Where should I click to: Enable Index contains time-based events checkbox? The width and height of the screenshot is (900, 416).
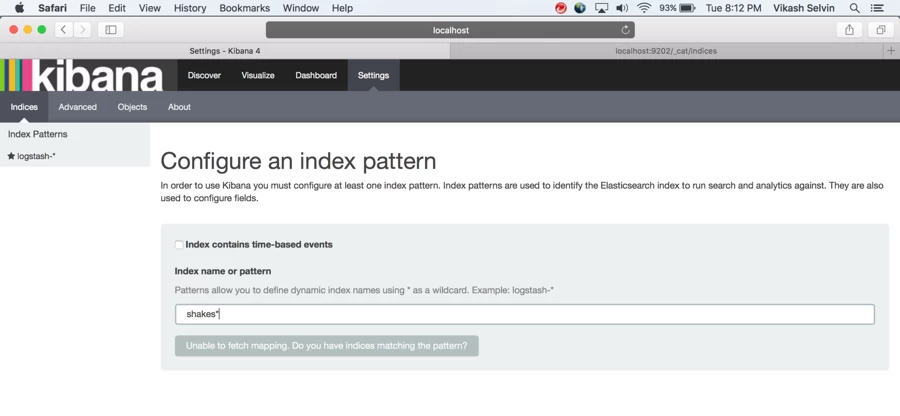point(179,244)
